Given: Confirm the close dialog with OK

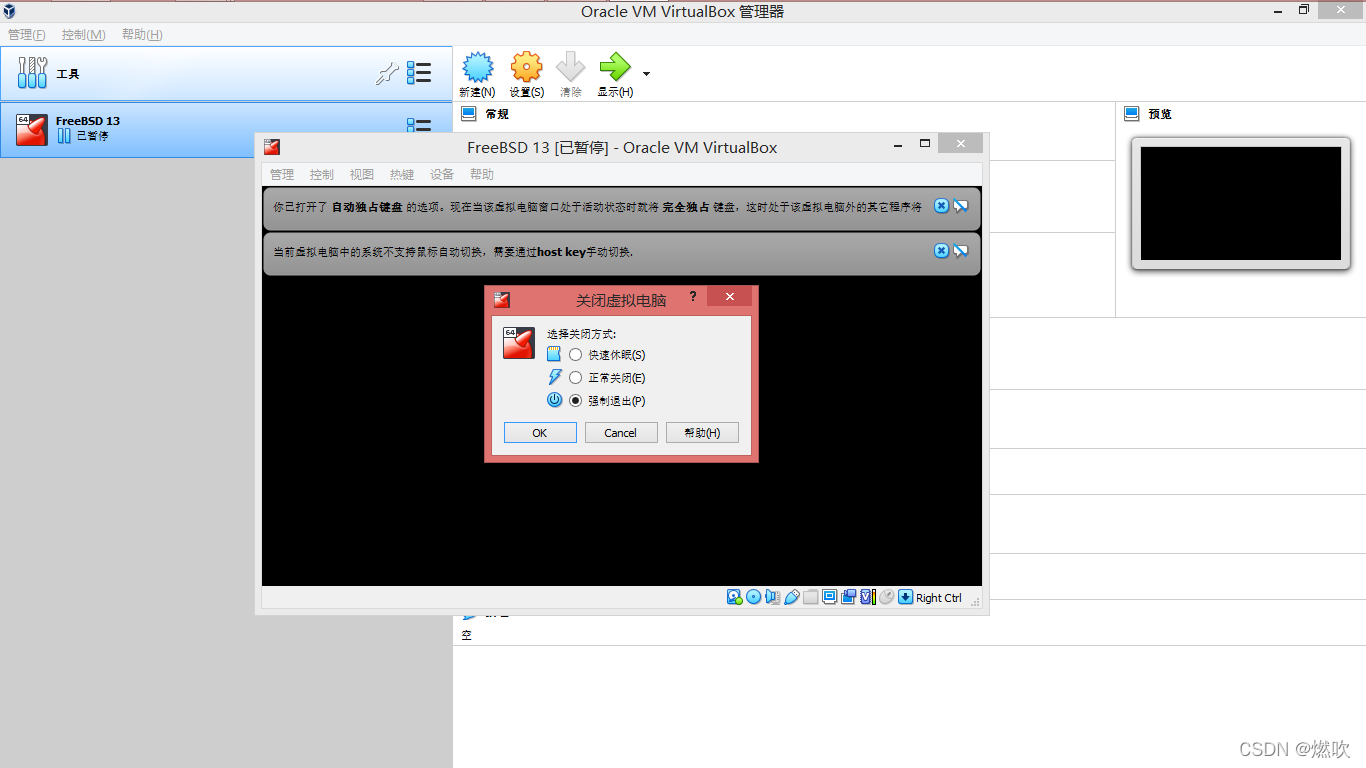Looking at the screenshot, I should [540, 433].
